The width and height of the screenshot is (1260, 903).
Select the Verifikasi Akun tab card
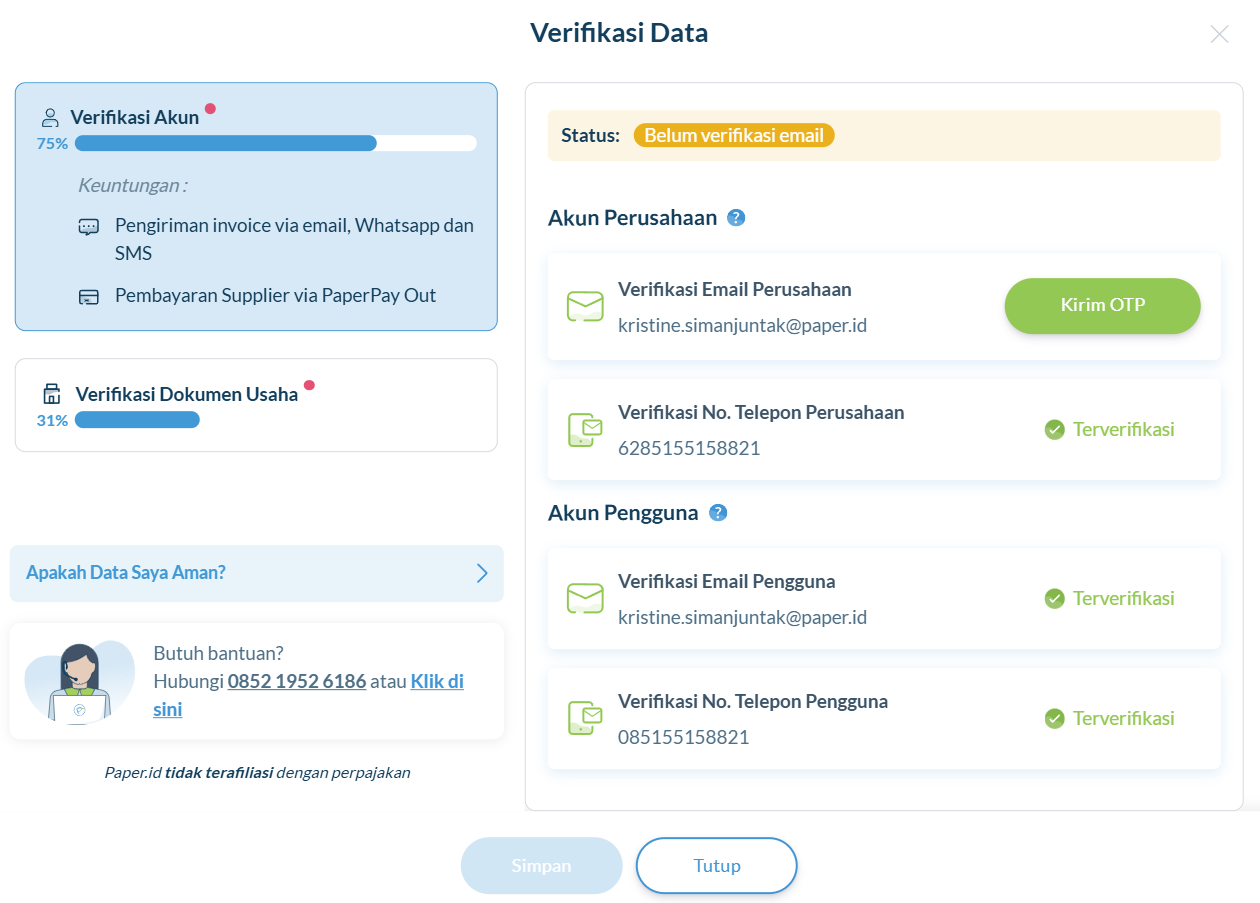[x=256, y=206]
